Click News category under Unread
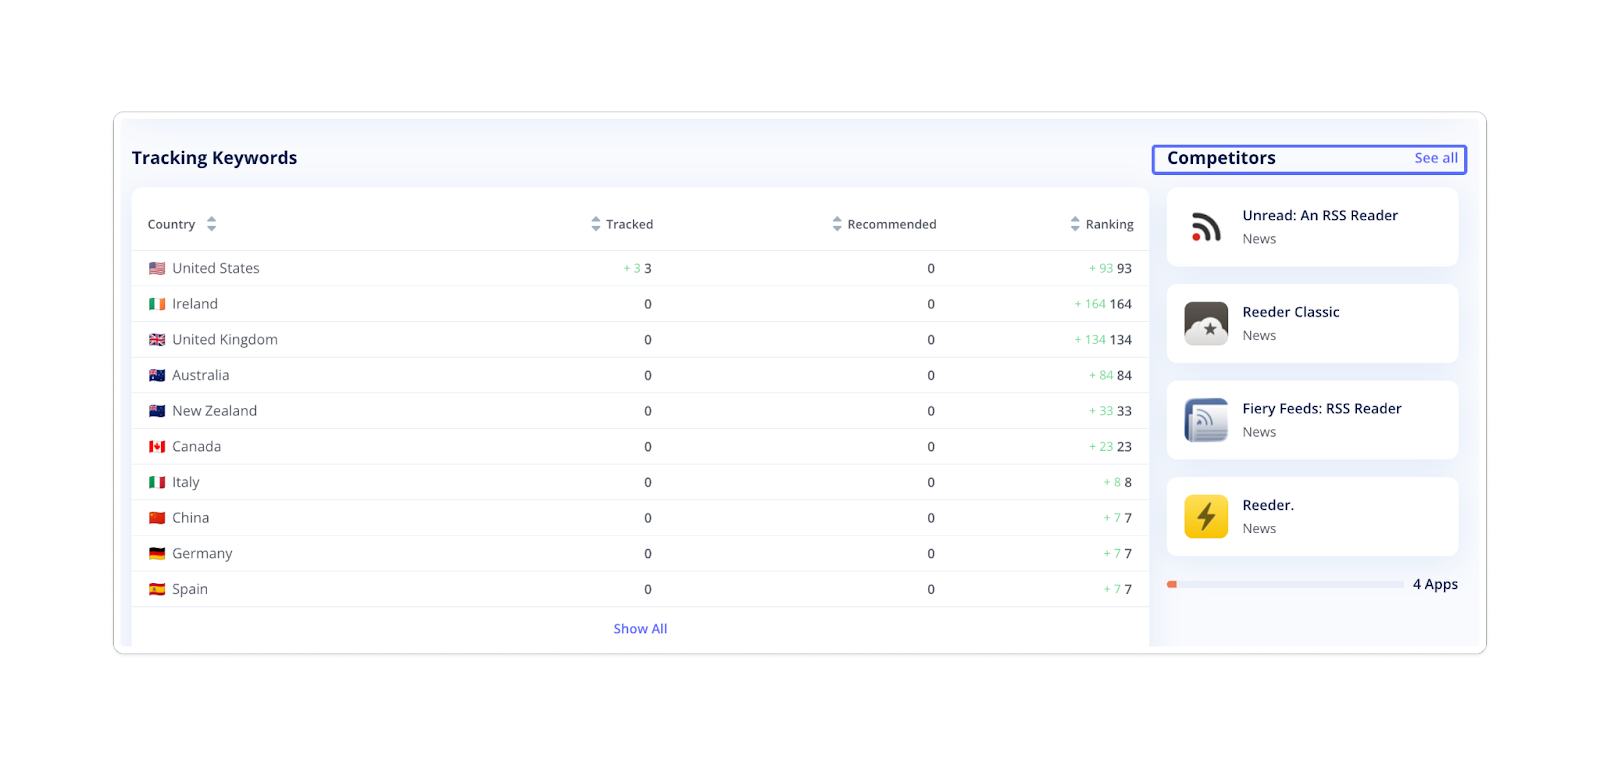1600x769 pixels. click(x=1259, y=239)
